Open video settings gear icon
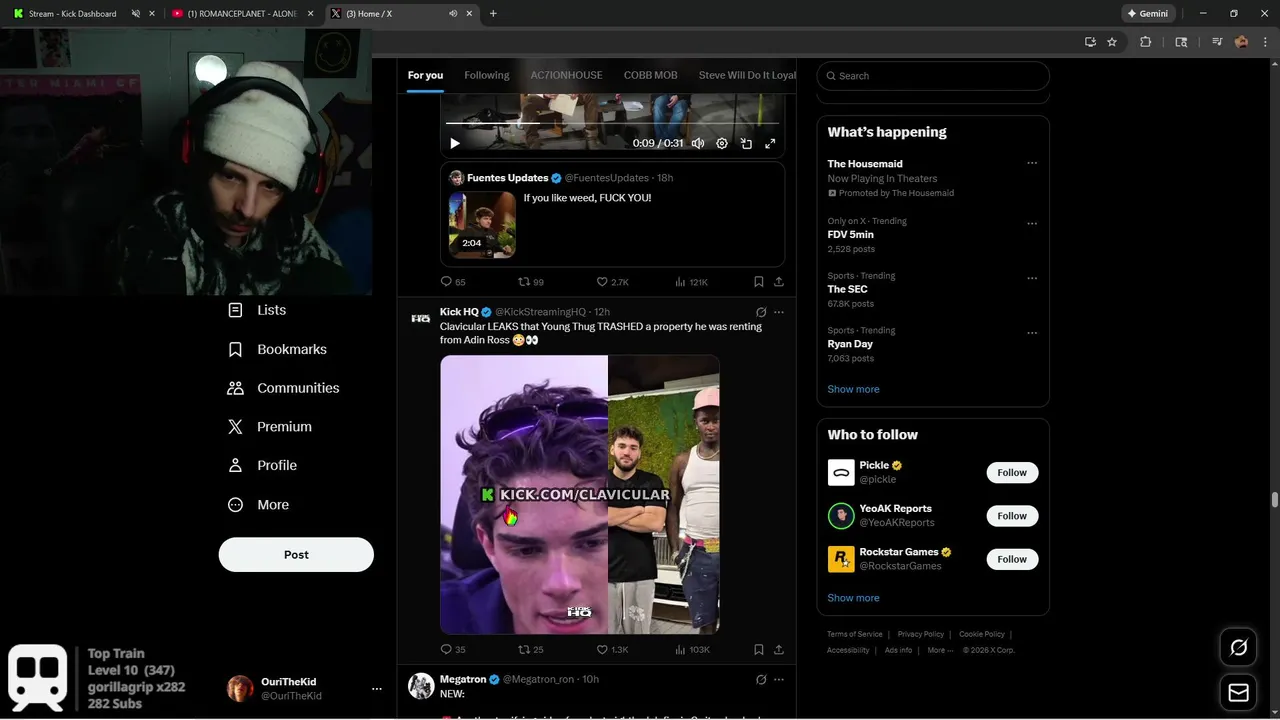 (x=722, y=143)
